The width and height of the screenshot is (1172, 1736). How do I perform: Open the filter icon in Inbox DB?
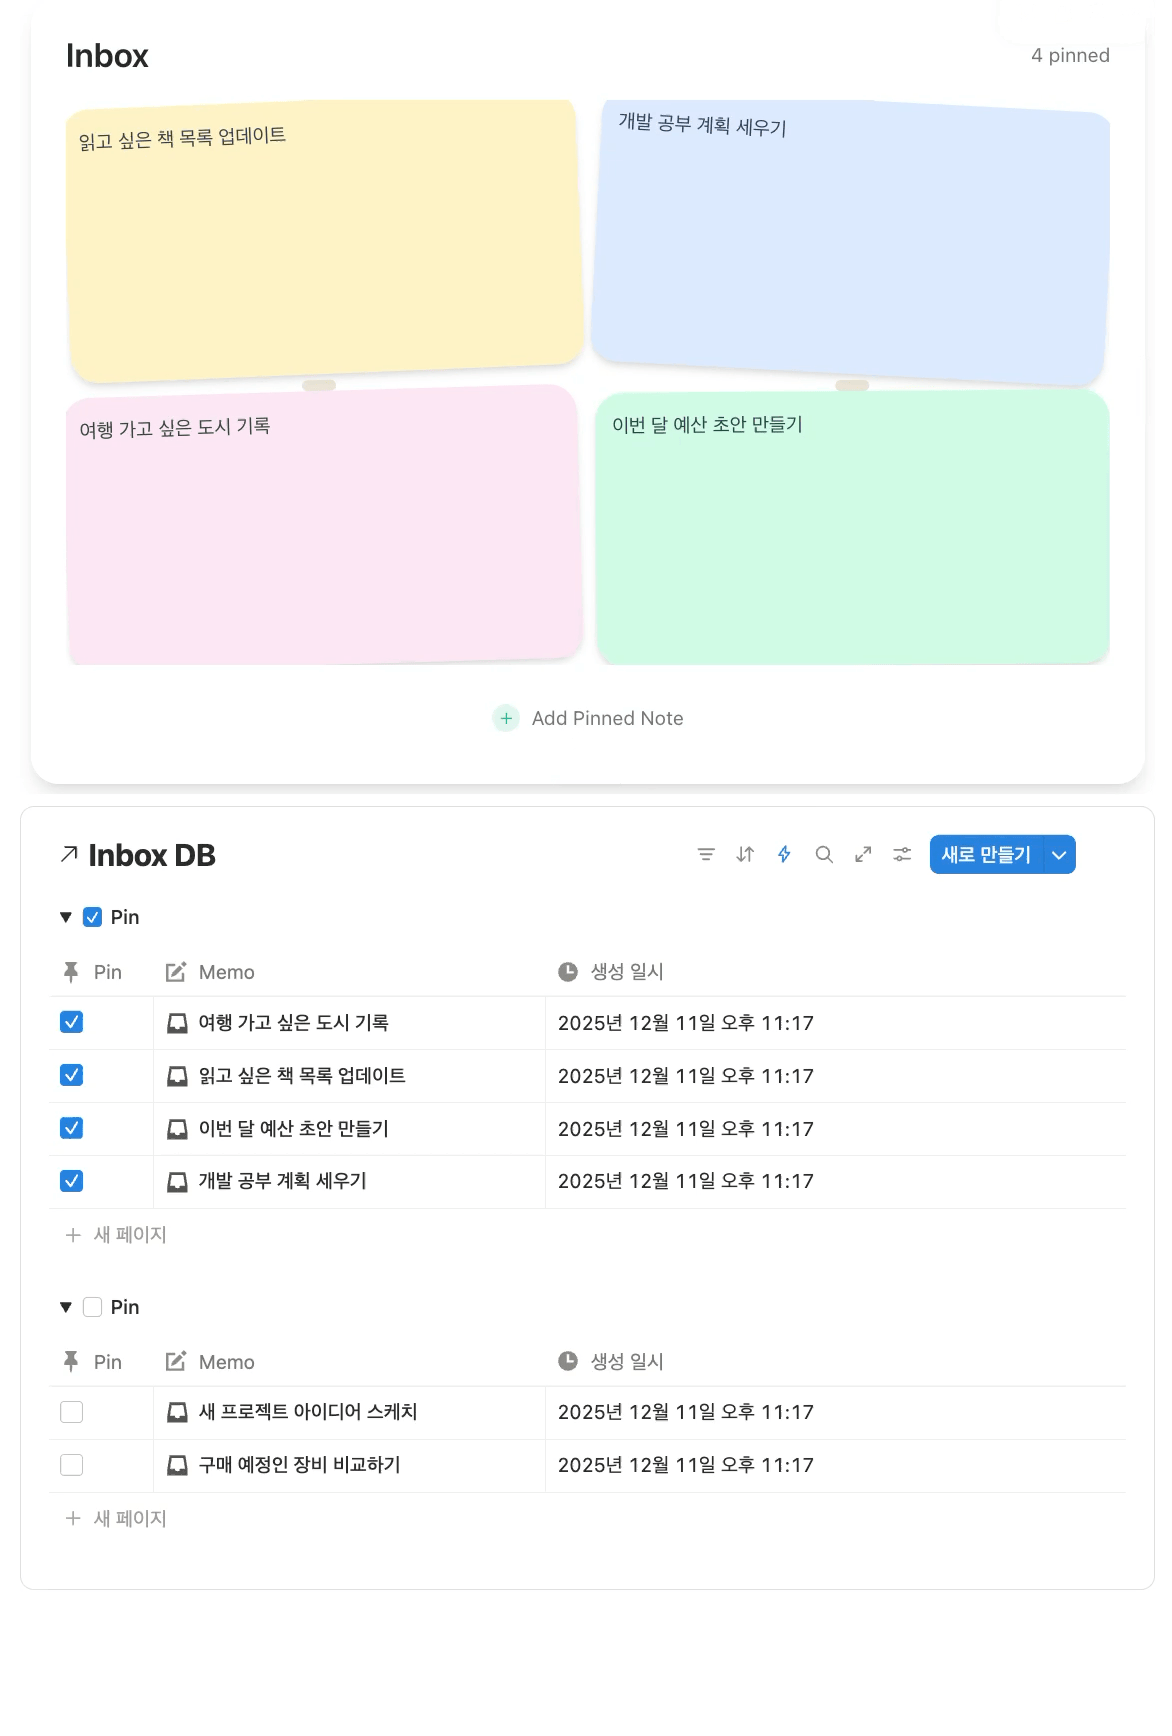[x=706, y=854]
